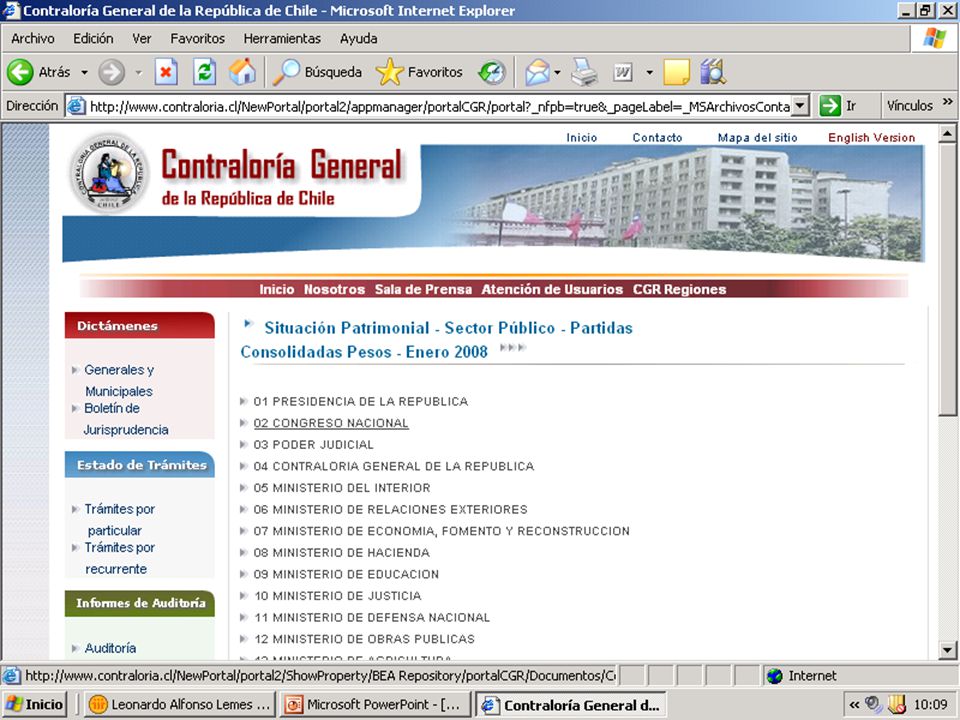Print the page with printer icon
The image size is (960, 720).
(584, 72)
